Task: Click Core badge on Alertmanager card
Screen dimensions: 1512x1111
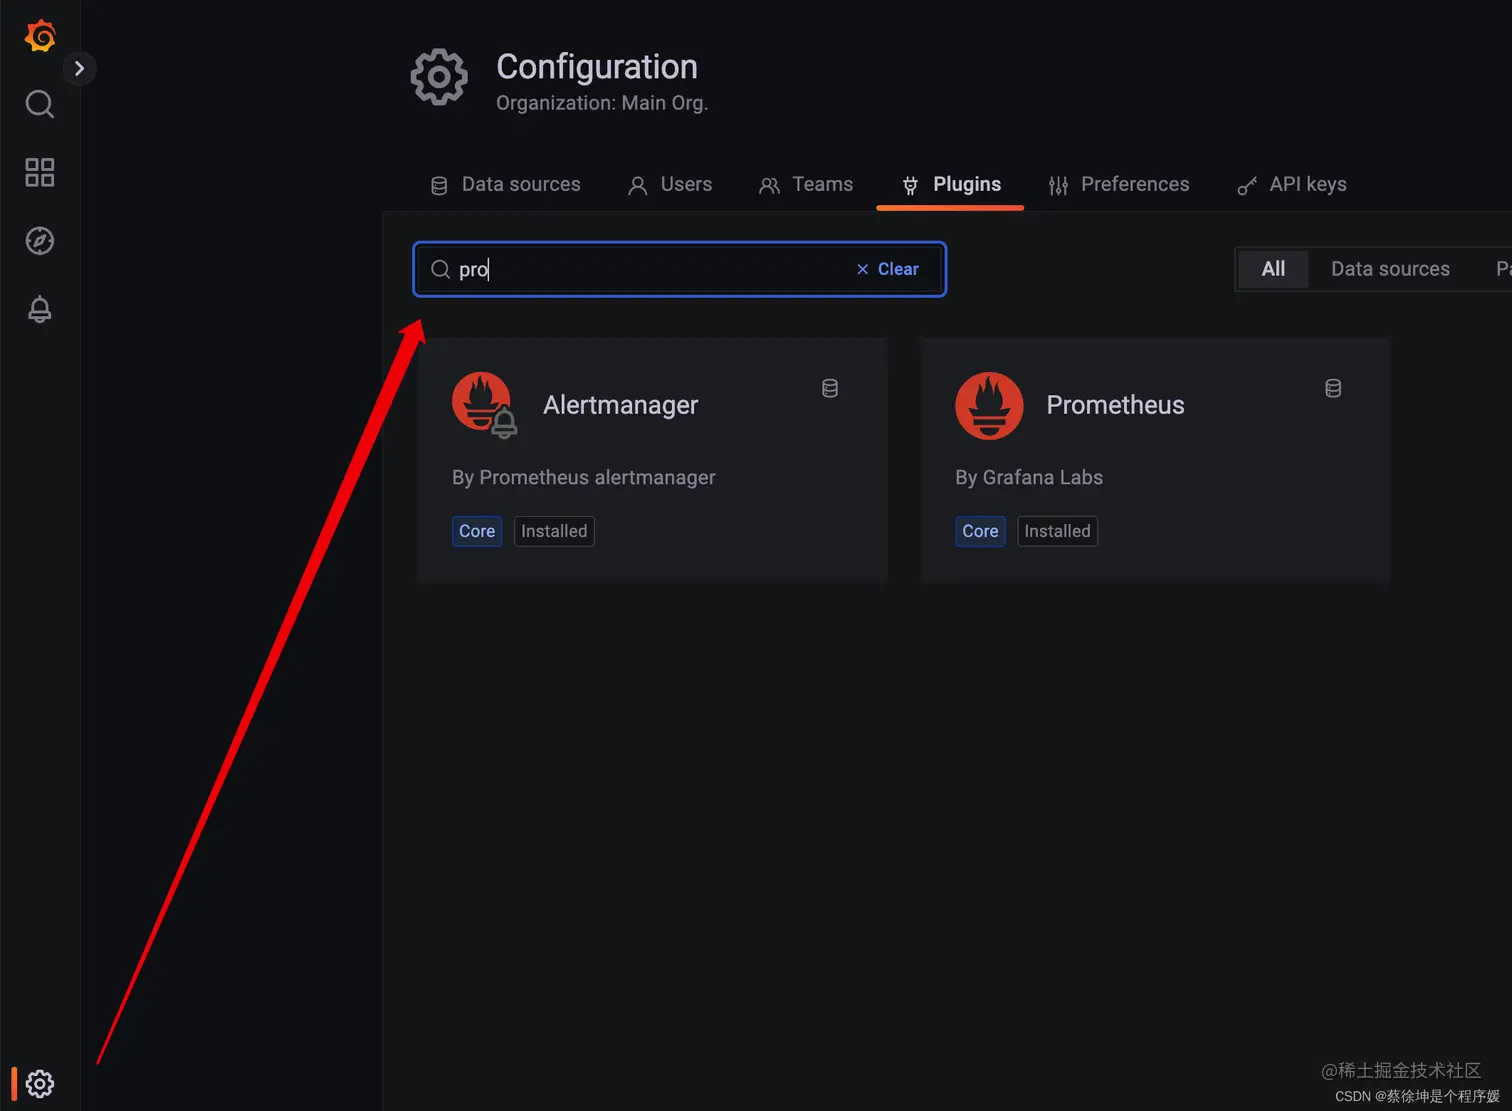Action: (477, 531)
